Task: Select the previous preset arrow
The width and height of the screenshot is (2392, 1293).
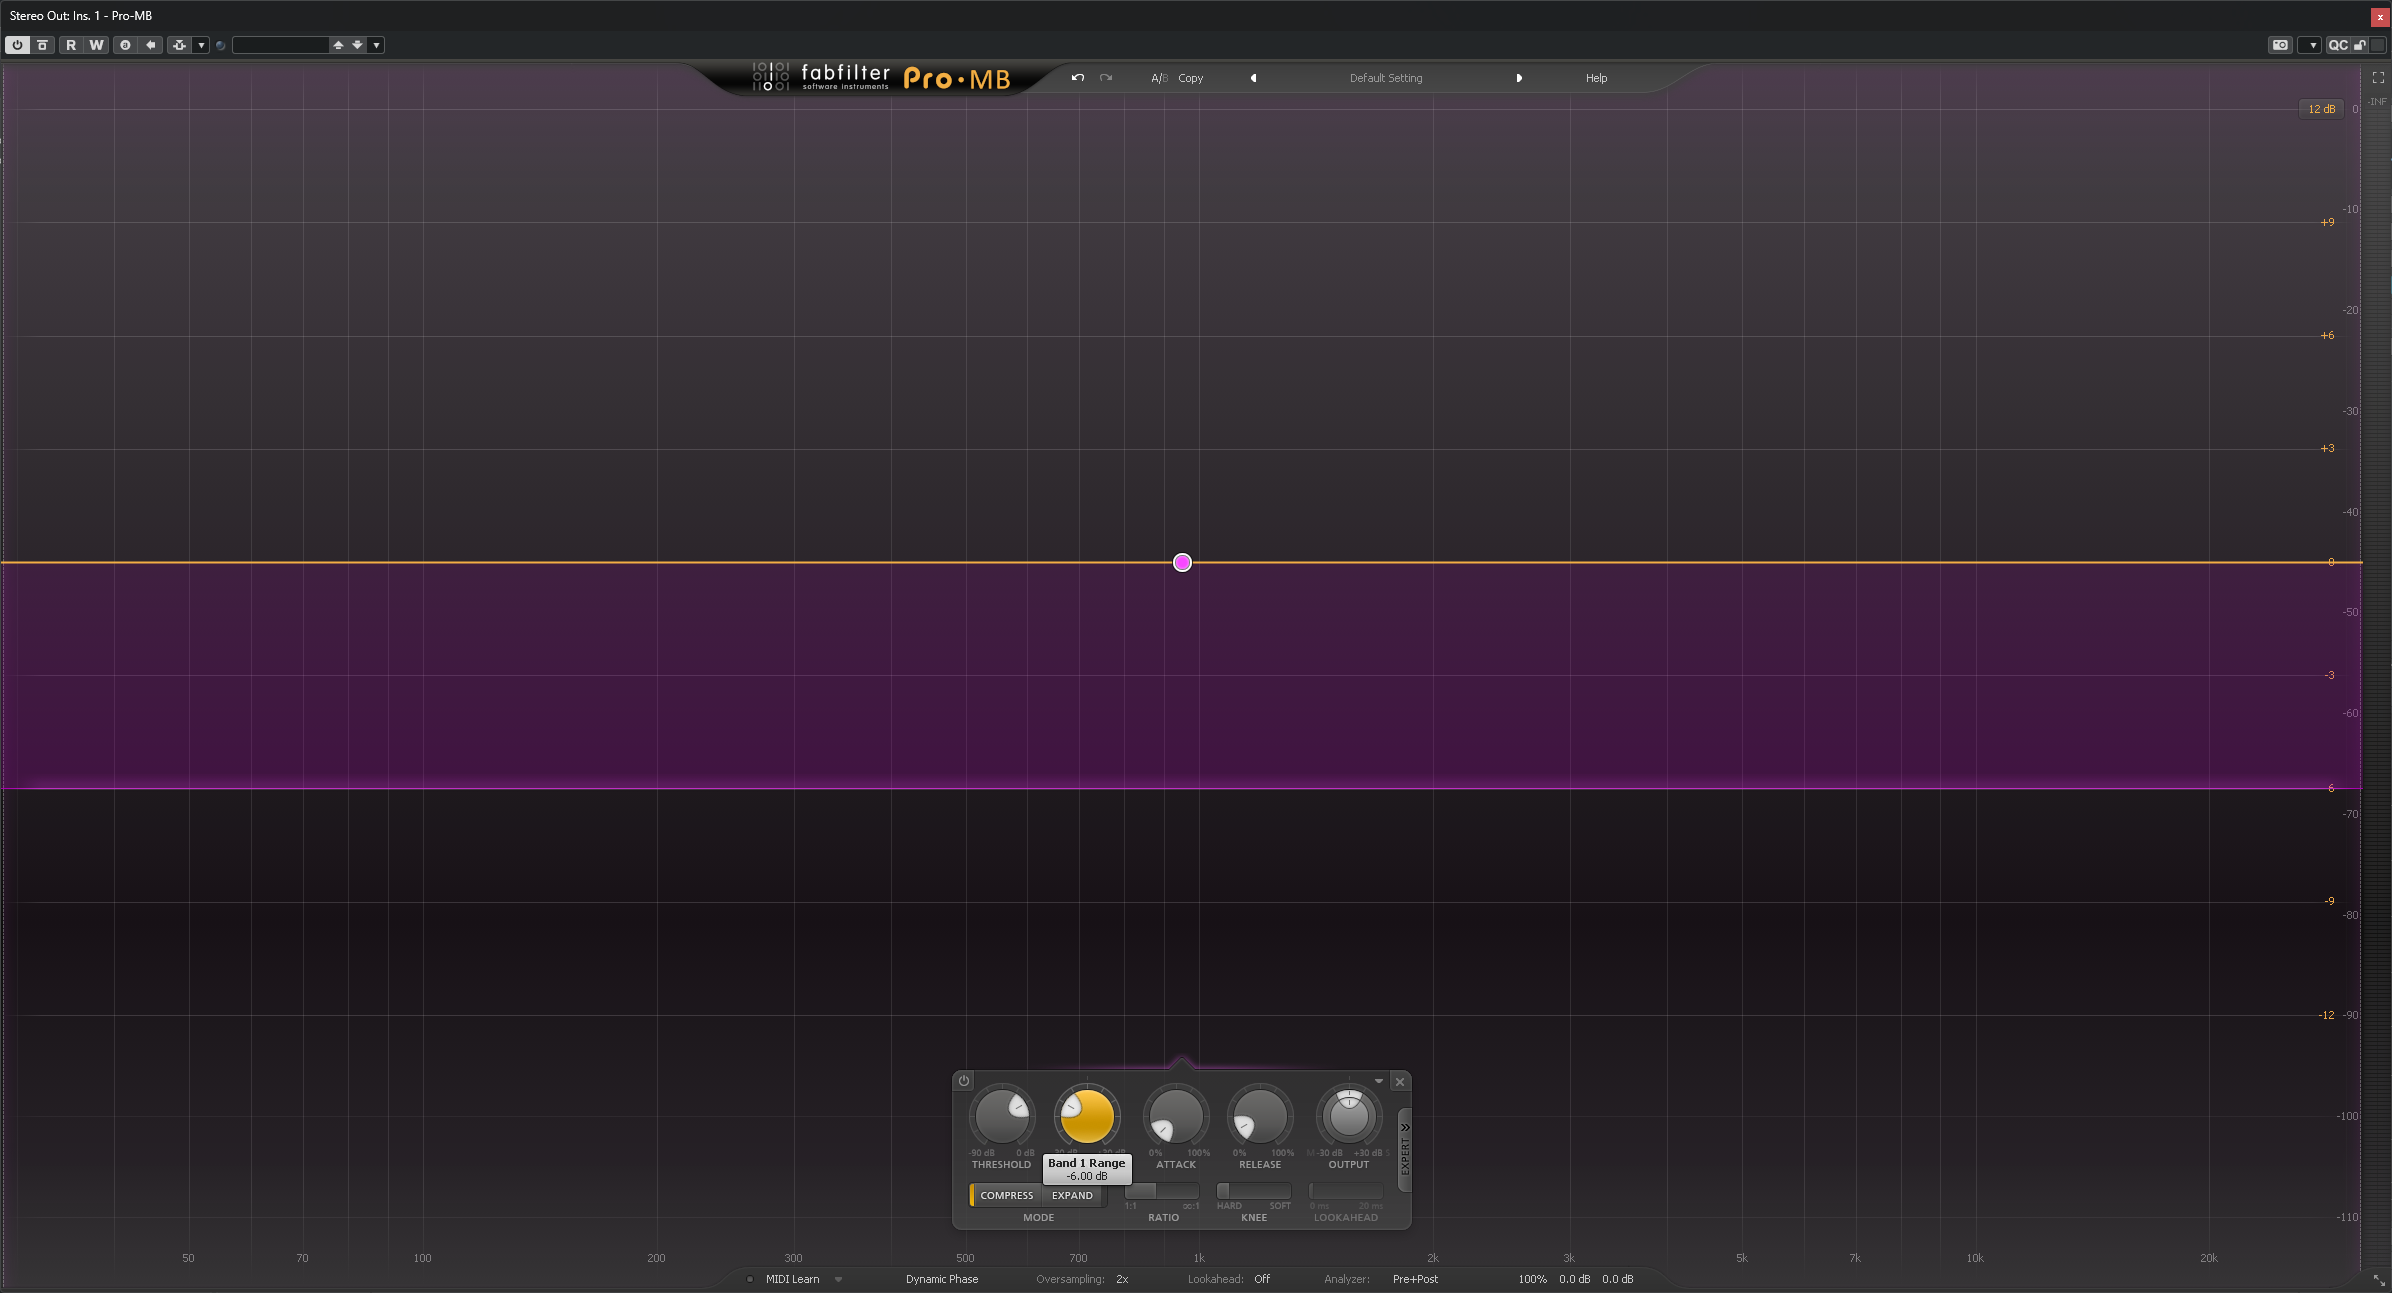Action: [x=1253, y=78]
